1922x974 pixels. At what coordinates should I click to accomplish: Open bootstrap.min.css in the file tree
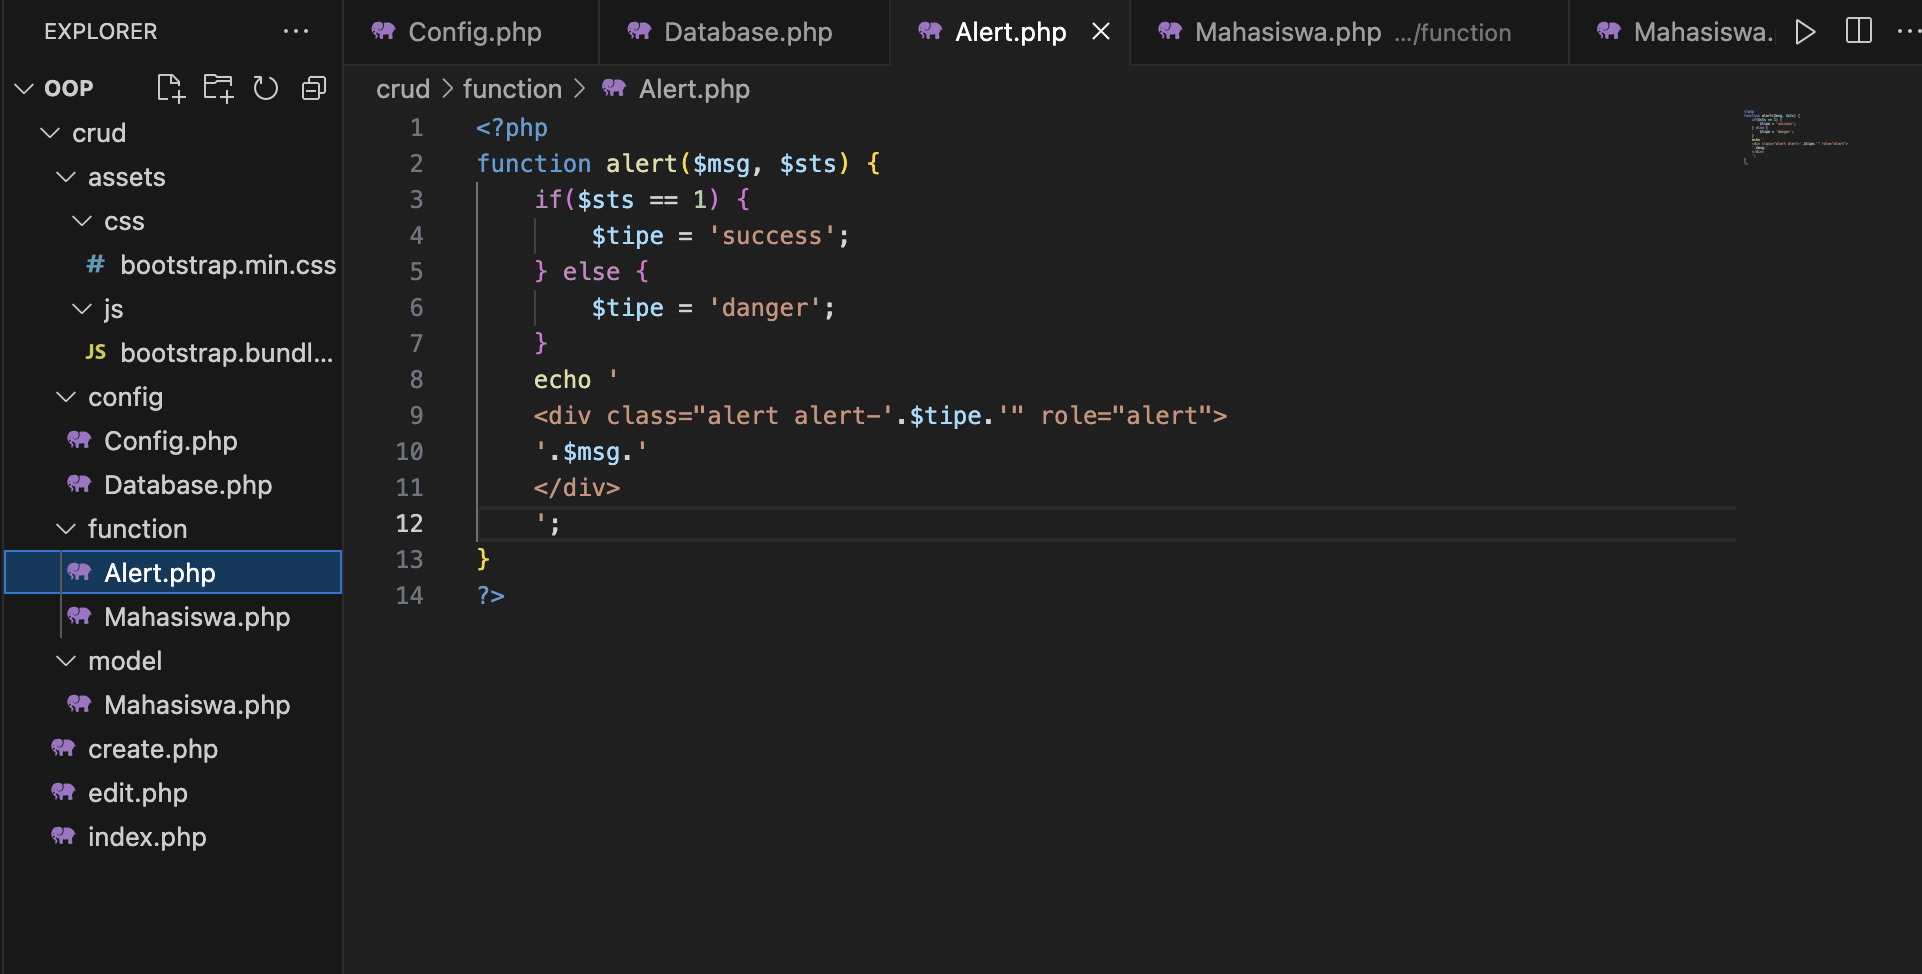[227, 265]
